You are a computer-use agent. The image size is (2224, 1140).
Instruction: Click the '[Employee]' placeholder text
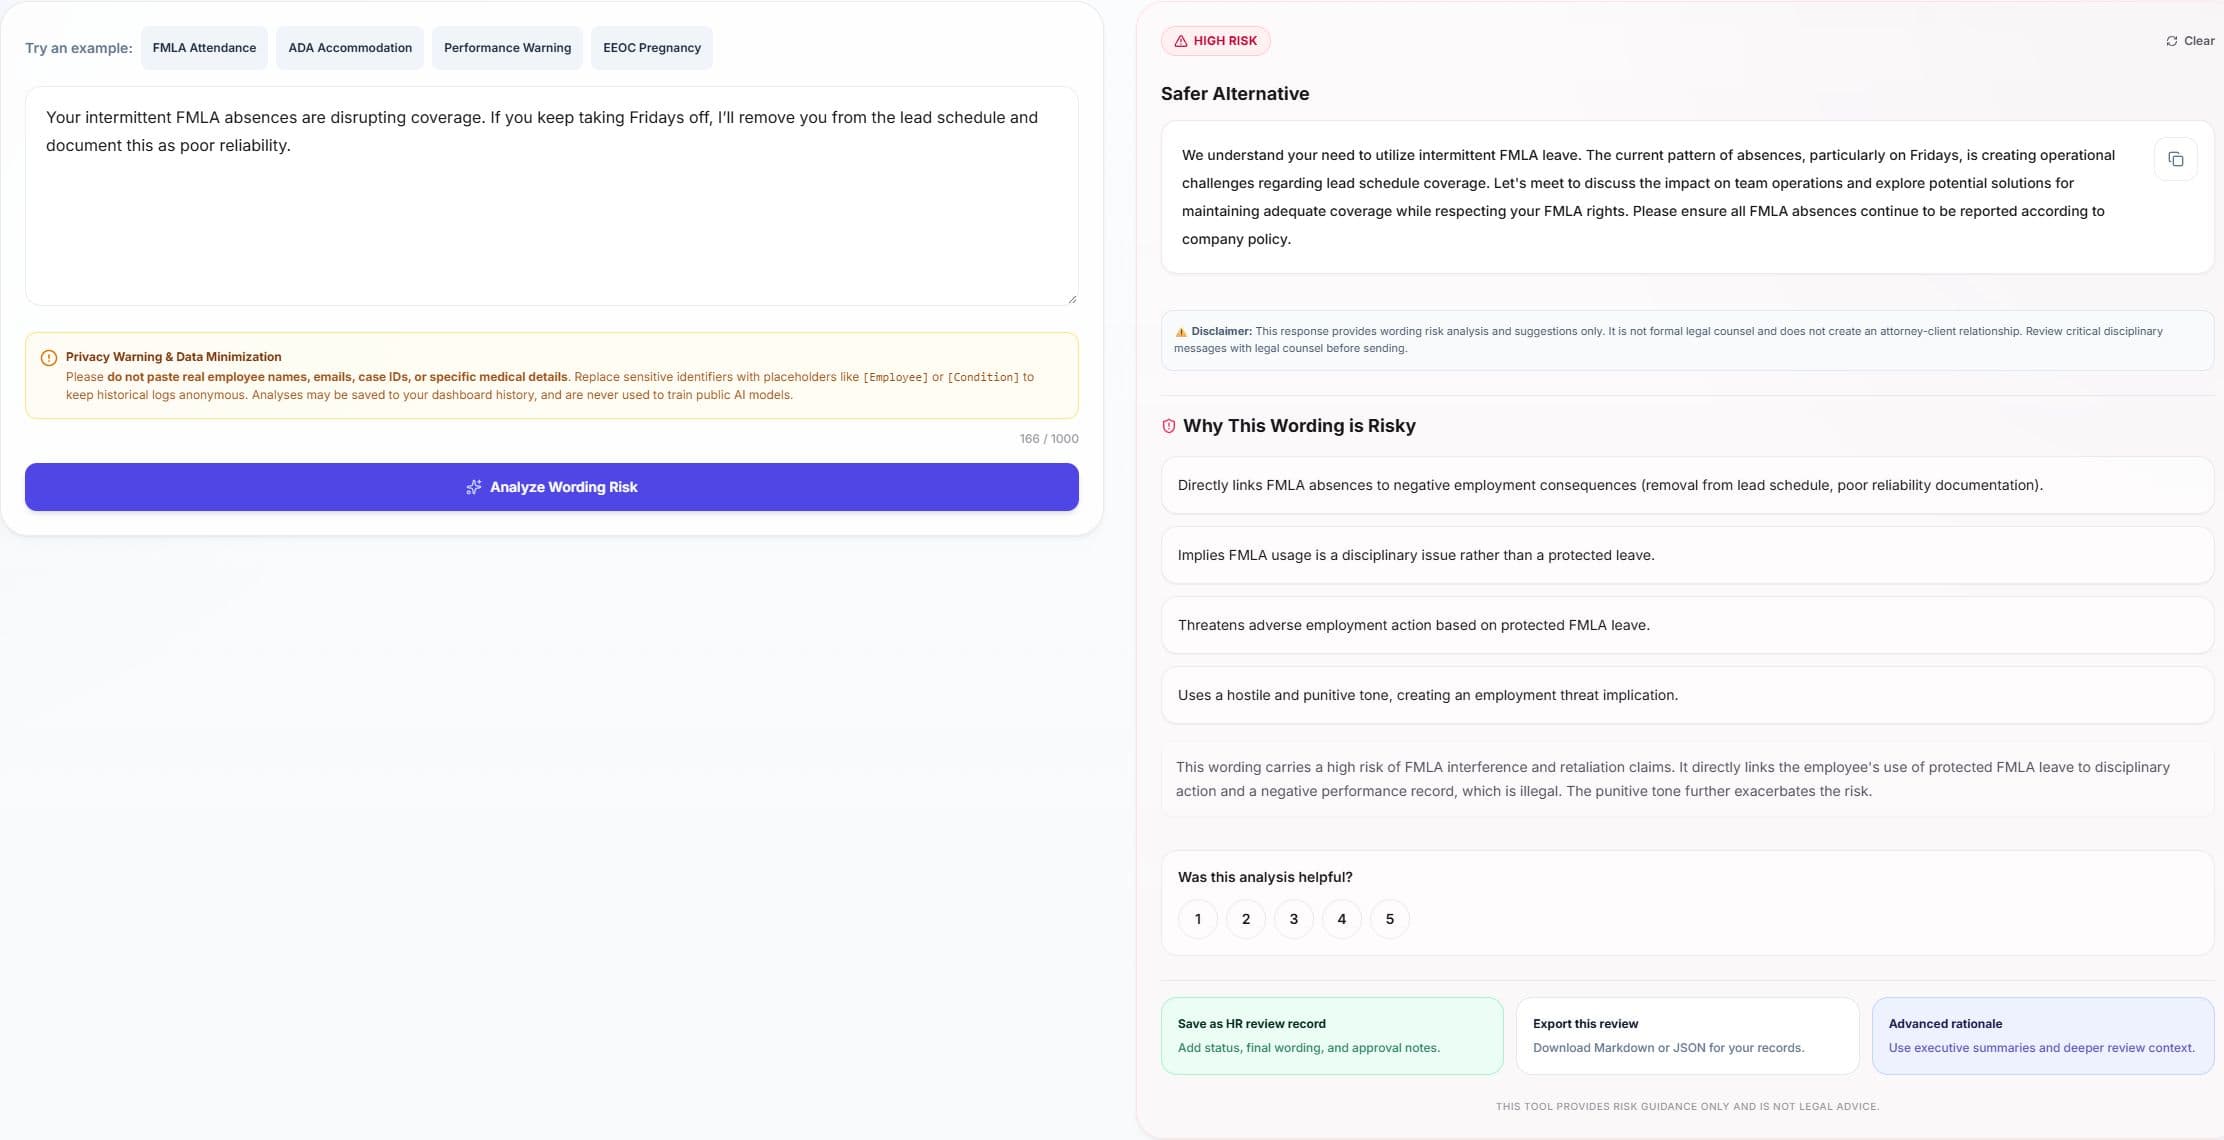coord(895,377)
